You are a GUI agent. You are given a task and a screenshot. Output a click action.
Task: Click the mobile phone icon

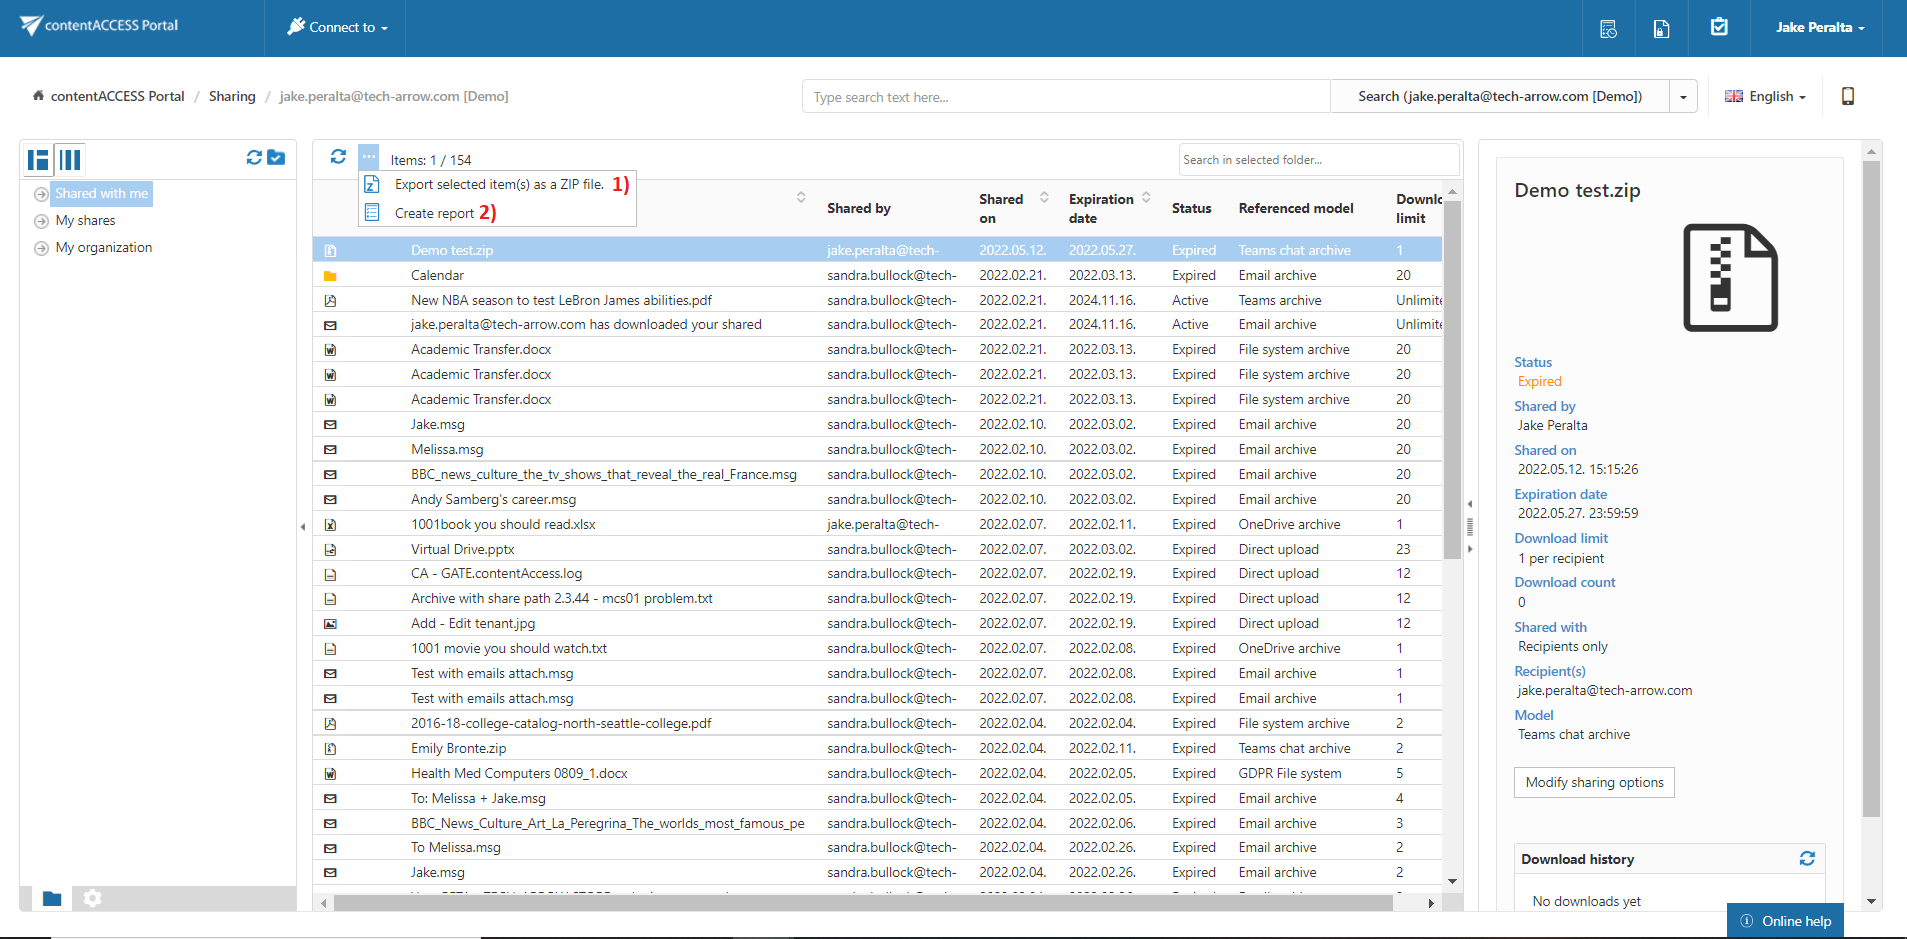(x=1847, y=96)
